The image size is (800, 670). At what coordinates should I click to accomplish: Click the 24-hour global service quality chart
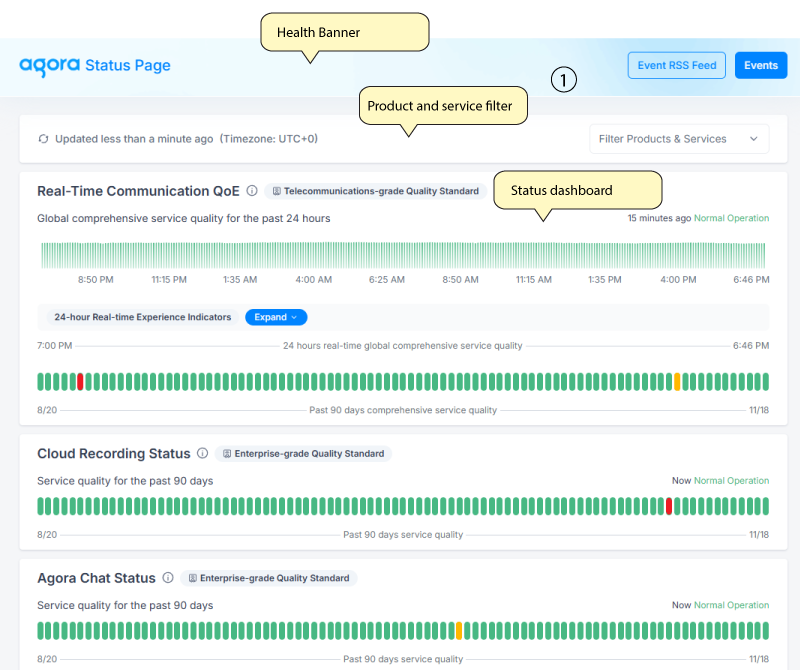[403, 255]
